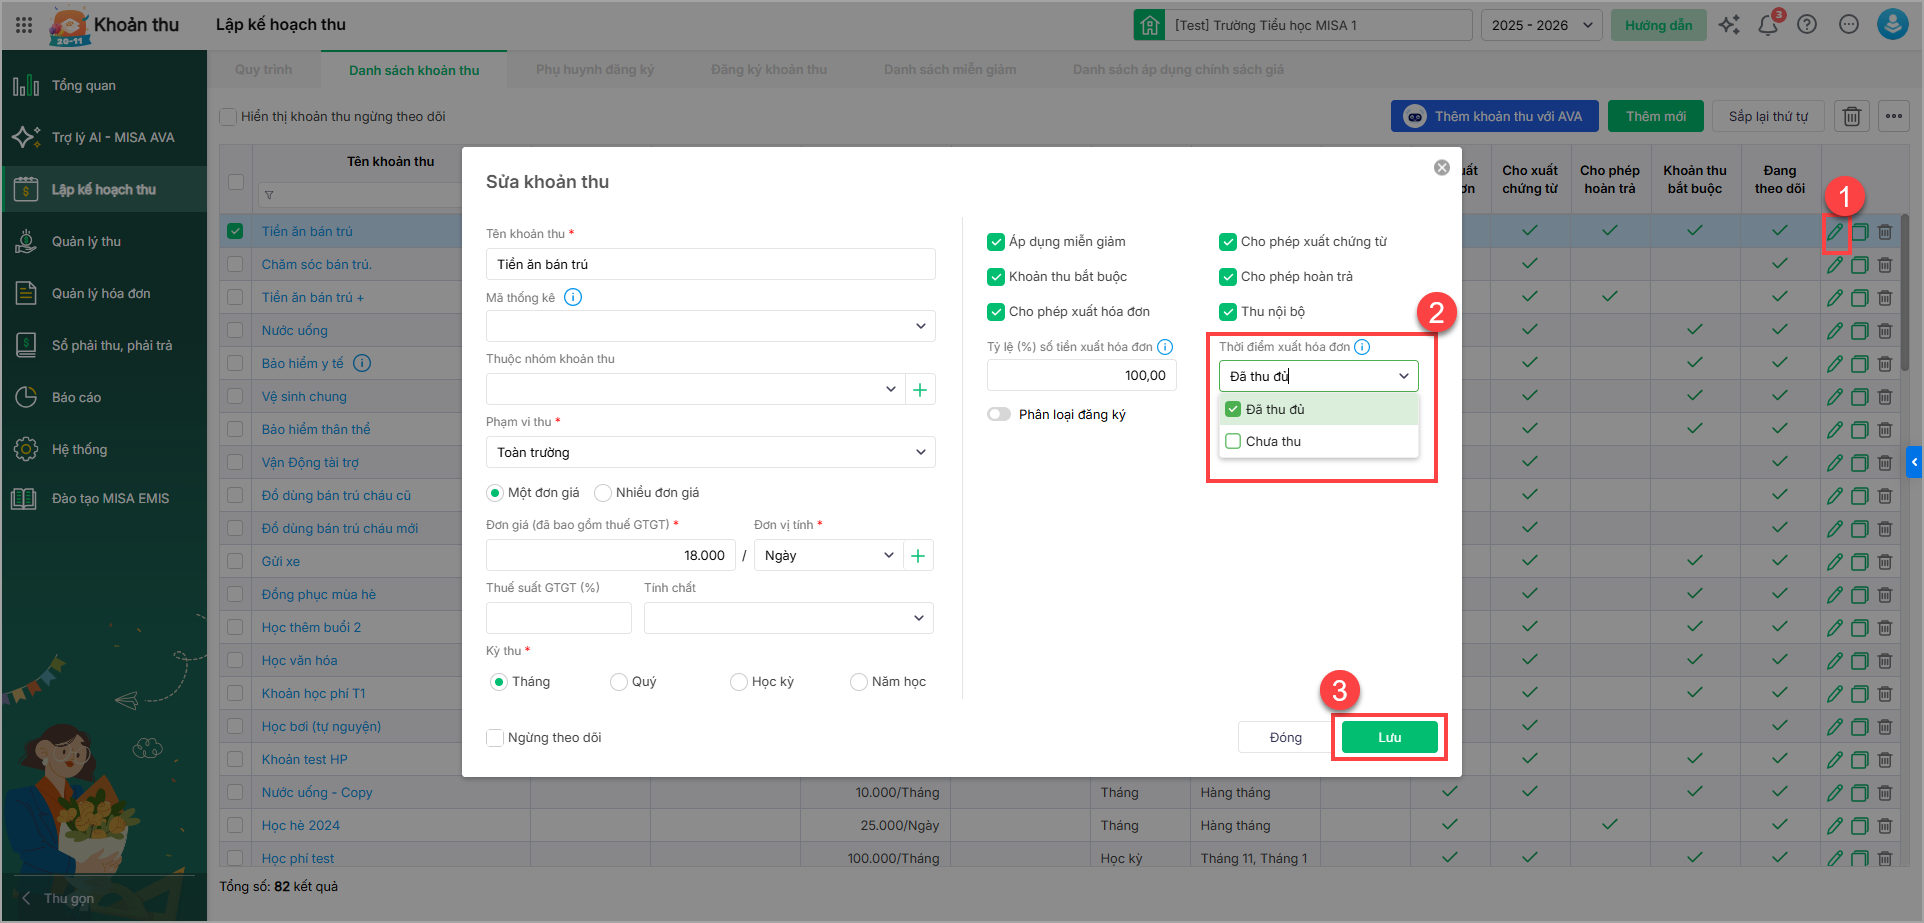Click into the Tên khoản thu field
This screenshot has height=923, width=1924.
click(710, 264)
